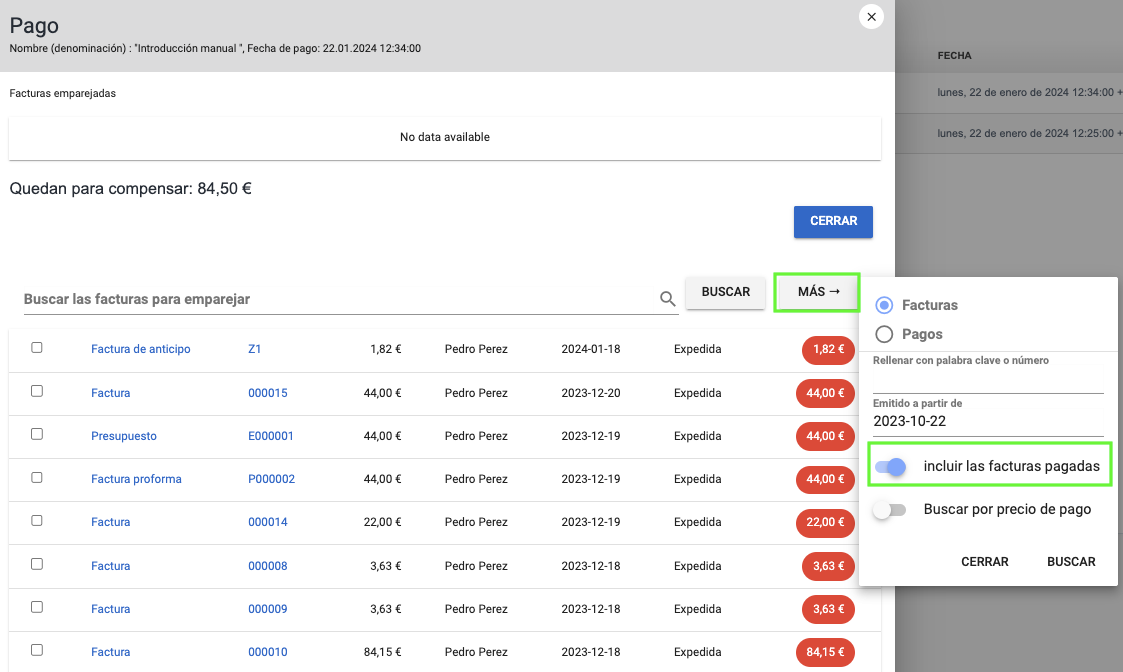Disable 'incluir las facturas pagadas' toggle

[x=890, y=467]
